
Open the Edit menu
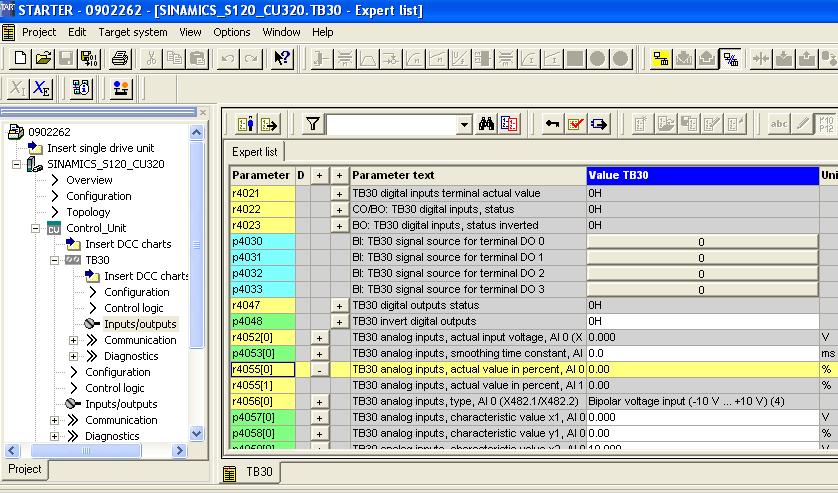[x=77, y=32]
